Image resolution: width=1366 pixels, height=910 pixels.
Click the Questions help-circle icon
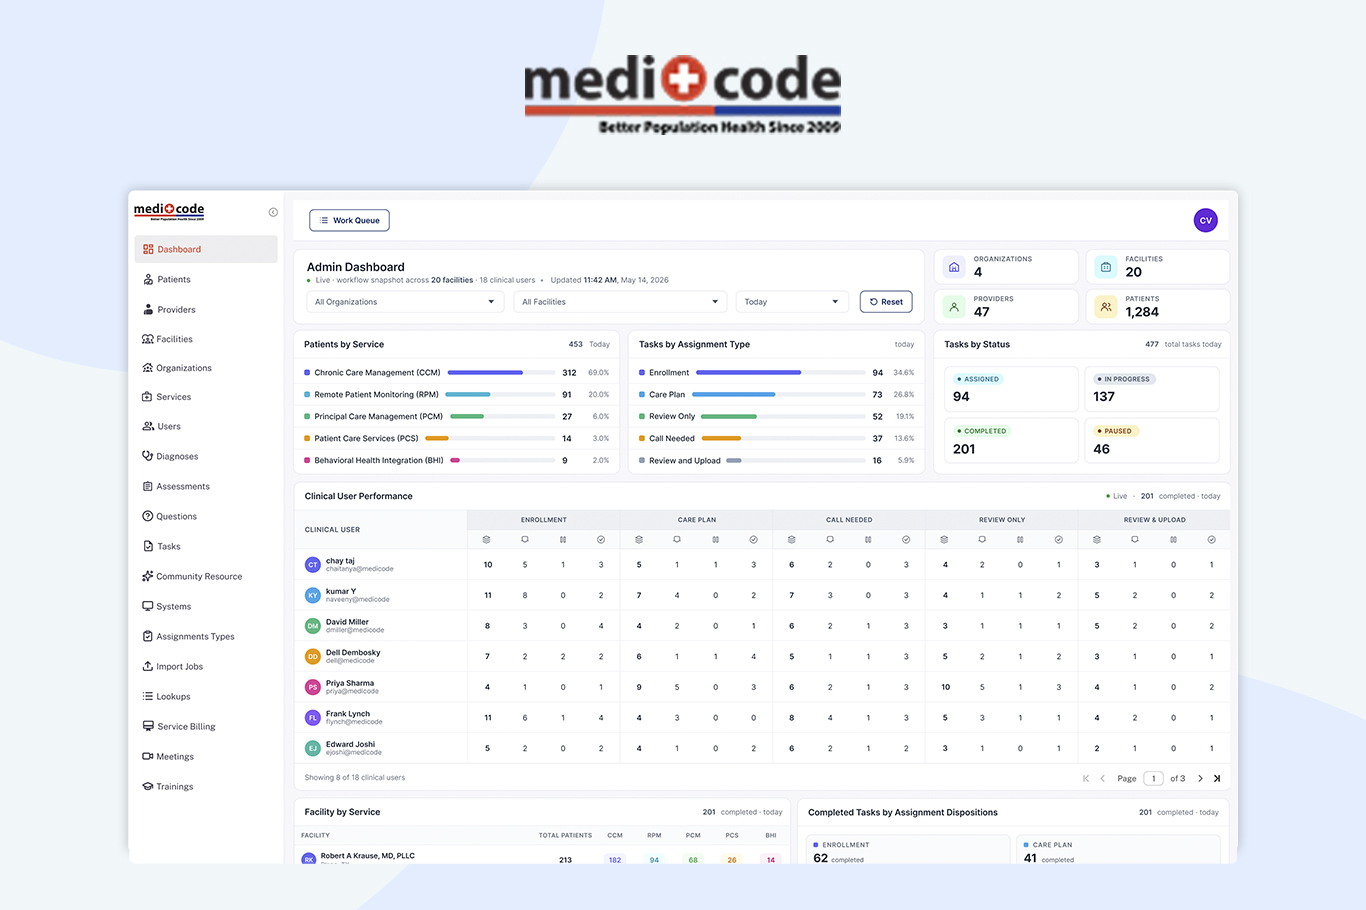pyautogui.click(x=148, y=516)
